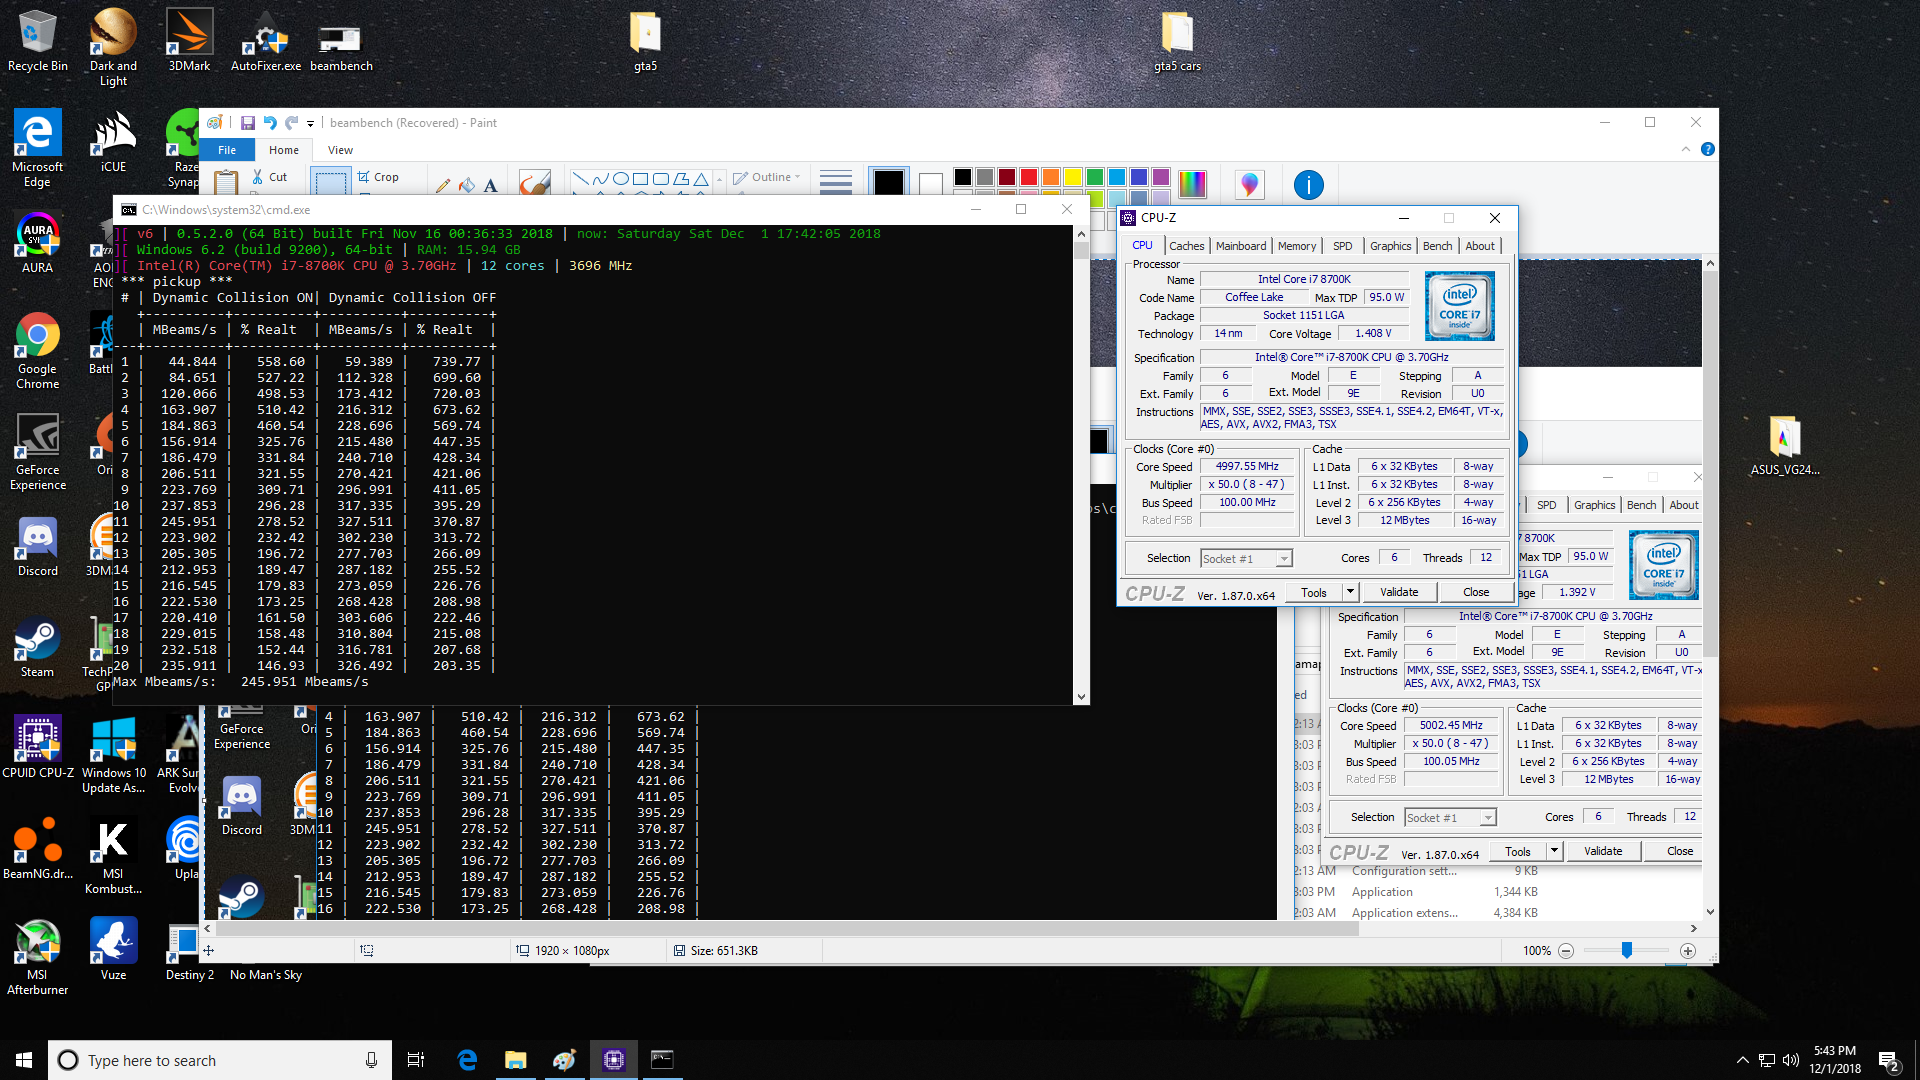This screenshot has height=1080, width=1920.
Task: Pick the Rounded rectangle shape in Paint
Action: [x=660, y=179]
